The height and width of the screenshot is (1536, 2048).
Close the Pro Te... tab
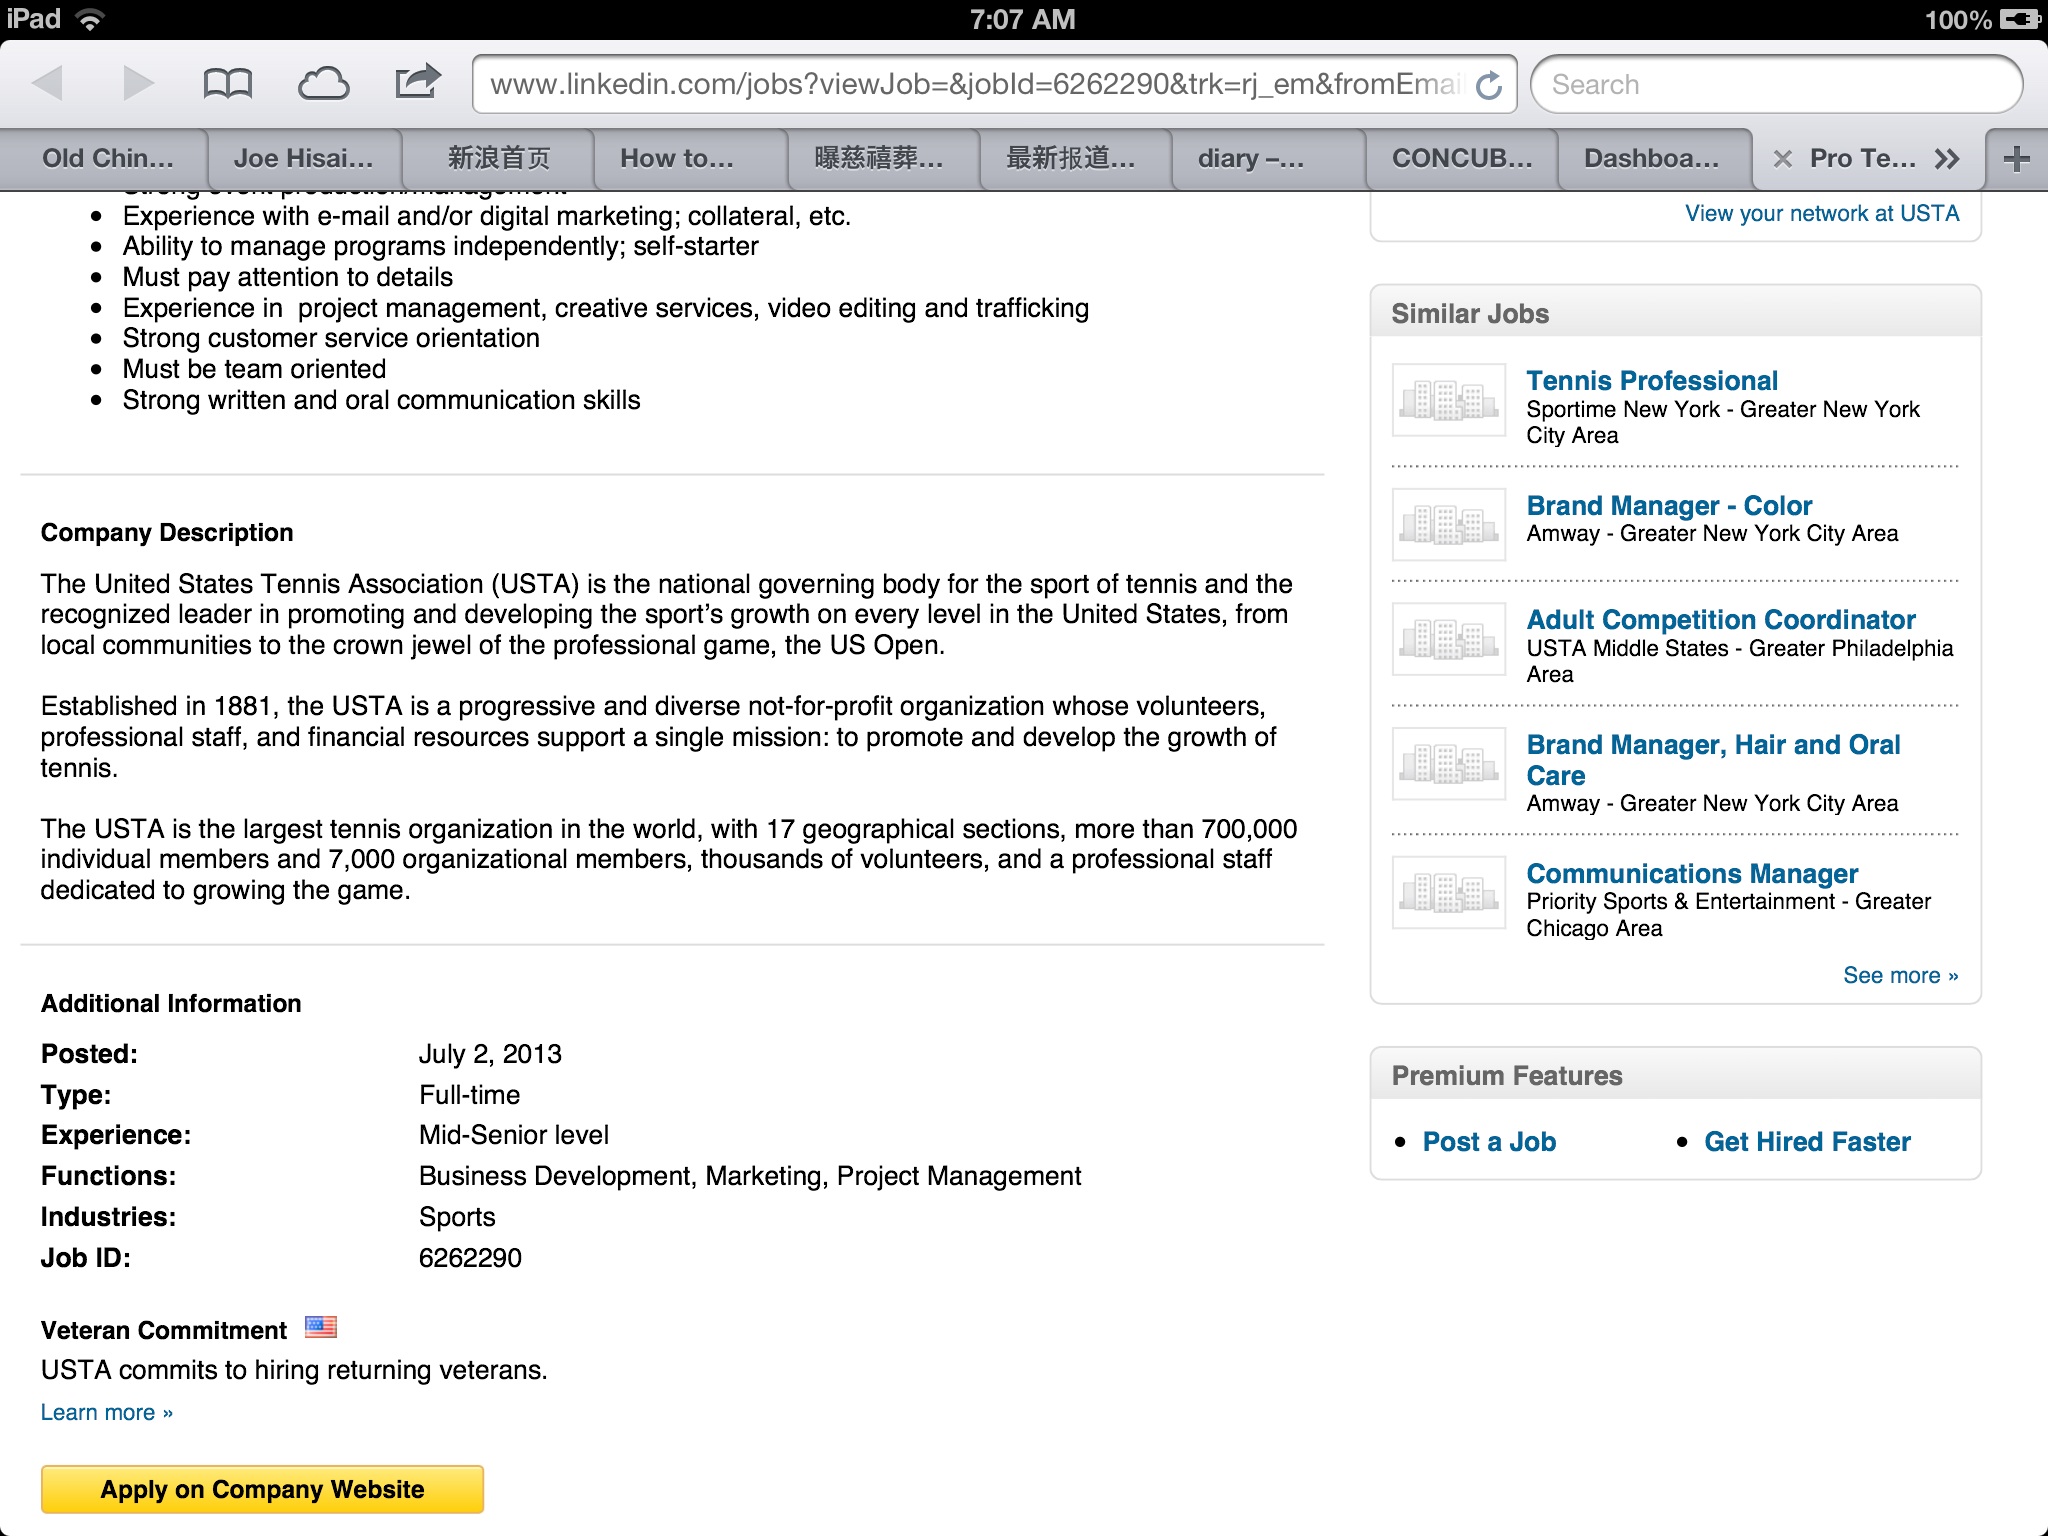click(x=1782, y=159)
